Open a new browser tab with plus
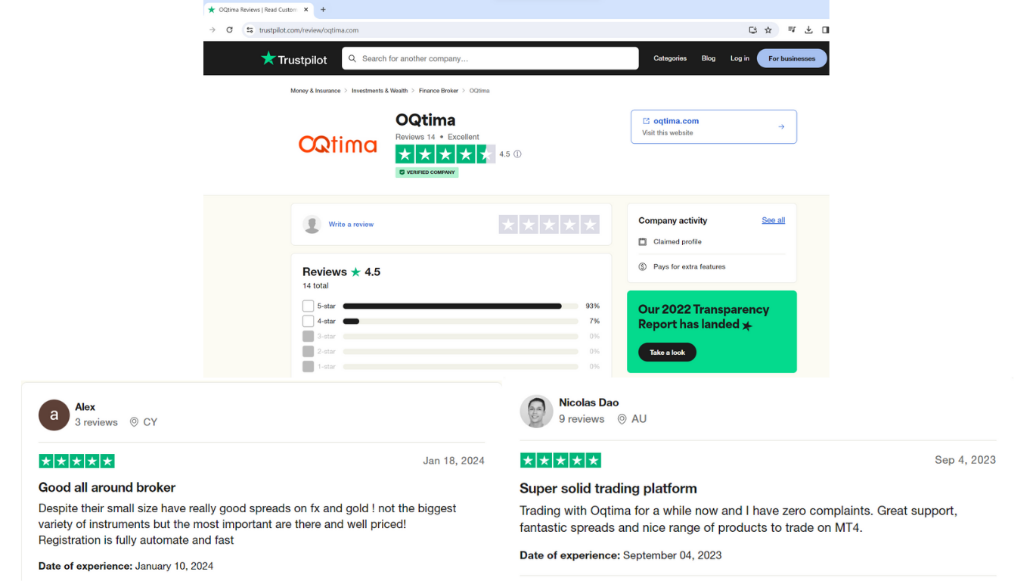Viewport: 1033px width, 581px height. (323, 9)
